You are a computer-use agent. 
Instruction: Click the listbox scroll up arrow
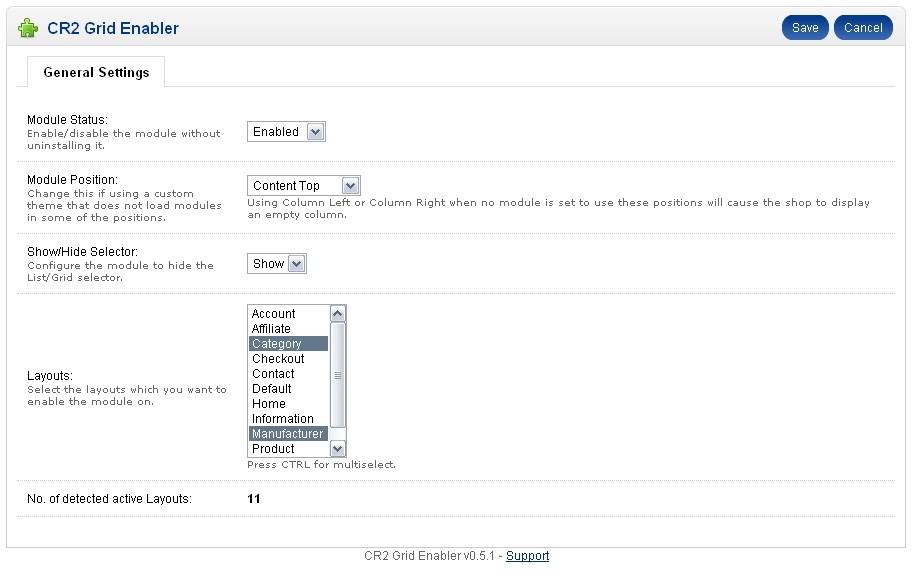[338, 314]
